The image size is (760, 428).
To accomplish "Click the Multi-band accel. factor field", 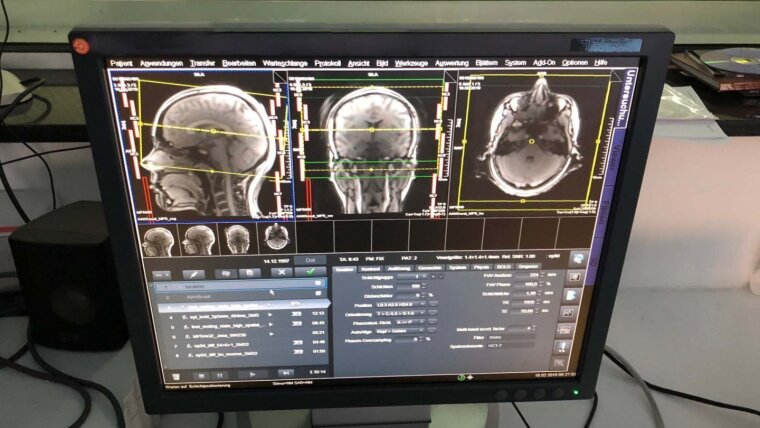I will 522,329.
